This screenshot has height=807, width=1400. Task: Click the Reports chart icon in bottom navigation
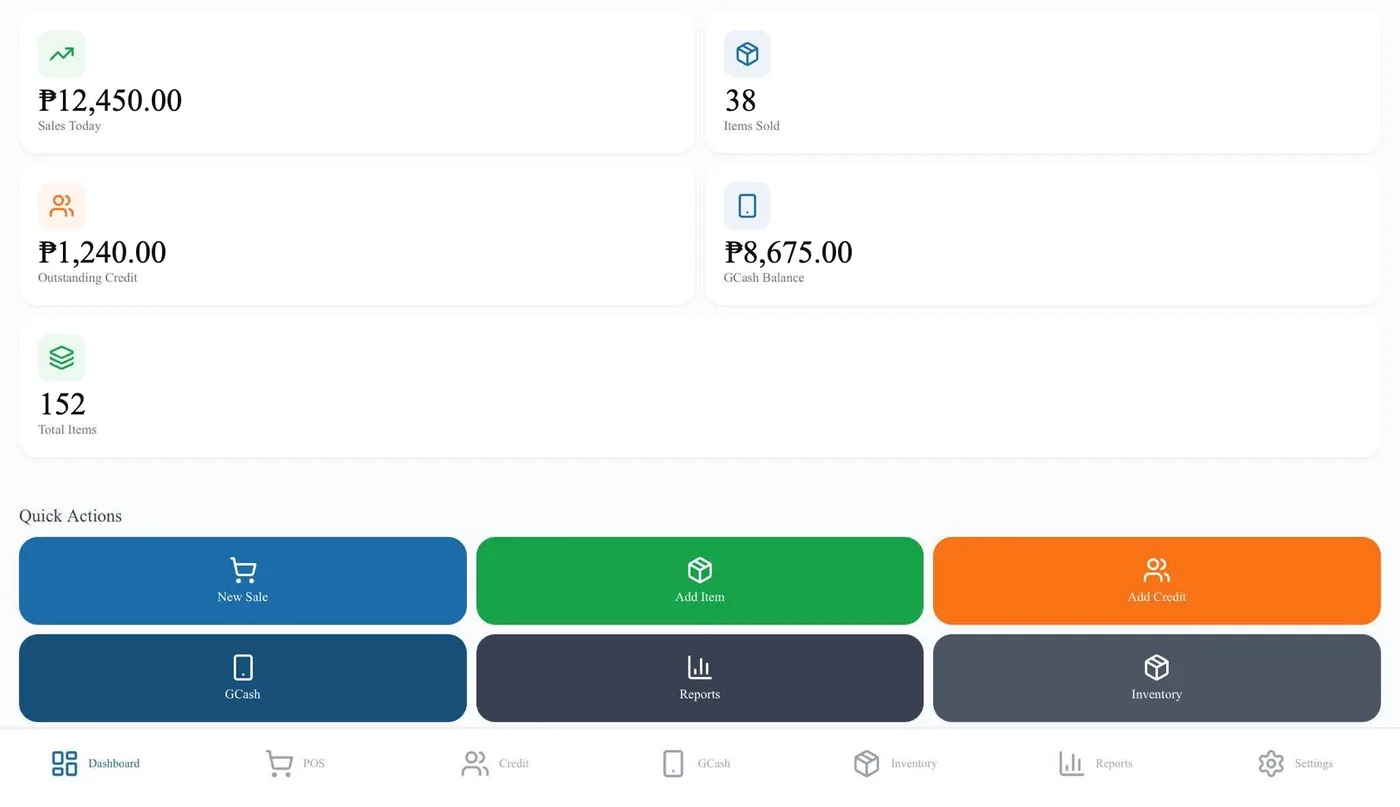[x=1071, y=764]
